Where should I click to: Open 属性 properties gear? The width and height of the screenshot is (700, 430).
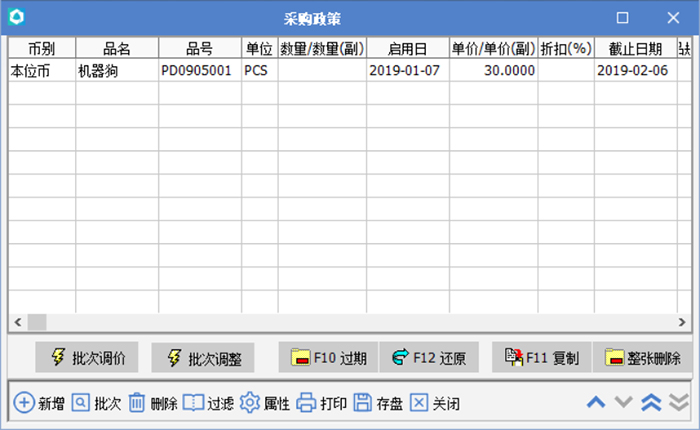pos(250,403)
